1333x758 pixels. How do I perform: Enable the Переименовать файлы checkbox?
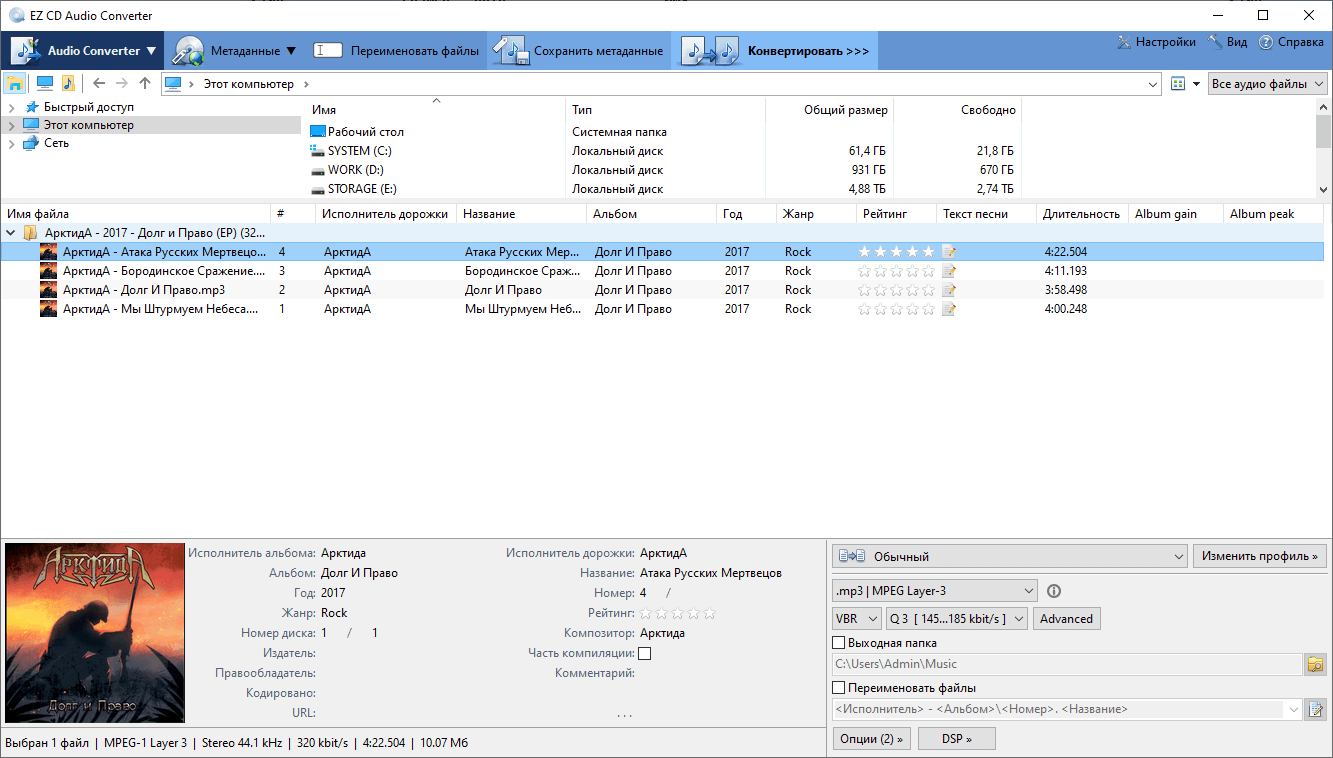coord(838,687)
